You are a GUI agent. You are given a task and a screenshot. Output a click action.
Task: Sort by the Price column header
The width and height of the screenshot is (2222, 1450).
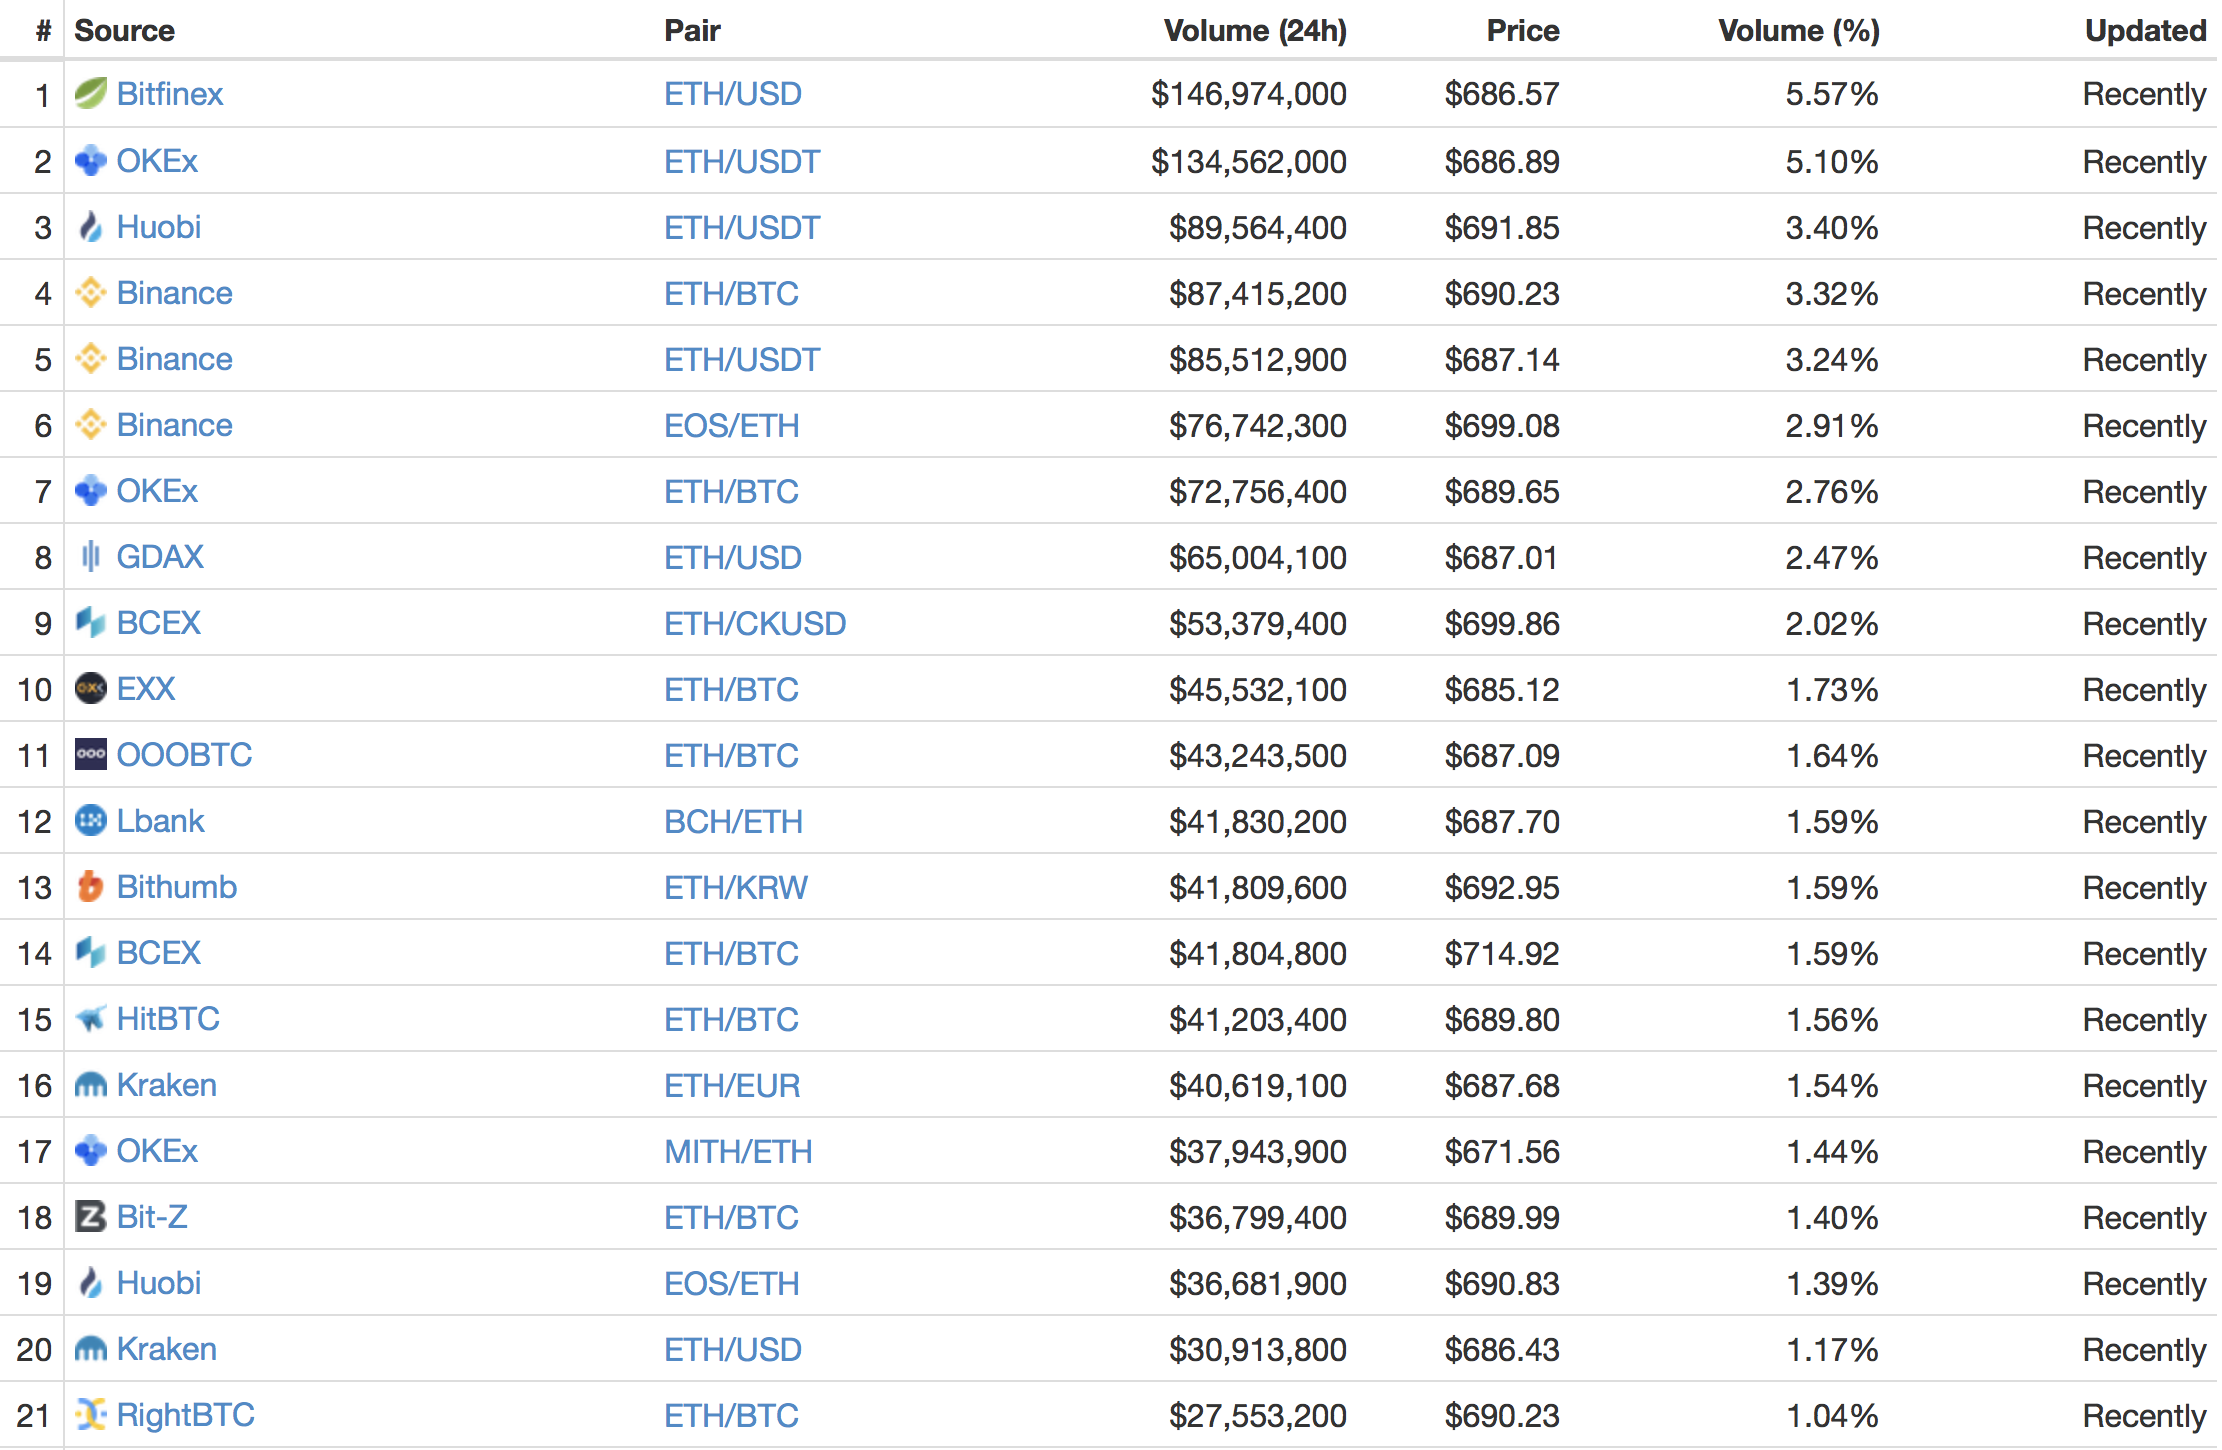(x=1523, y=30)
